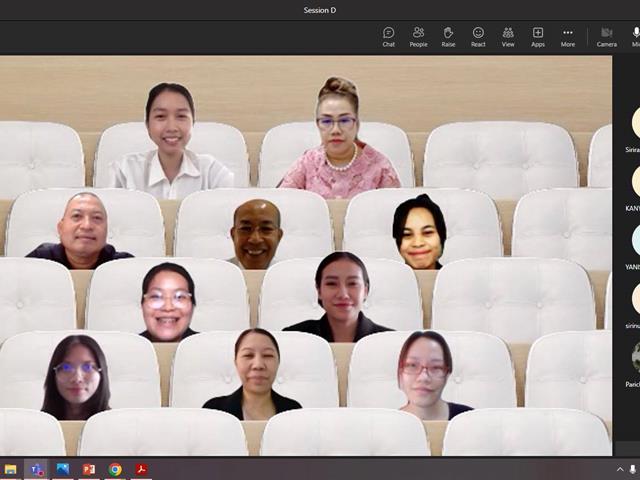Toggle the Mic button in the meeting toolbar
This screenshot has width=640, height=480.
(x=636, y=37)
